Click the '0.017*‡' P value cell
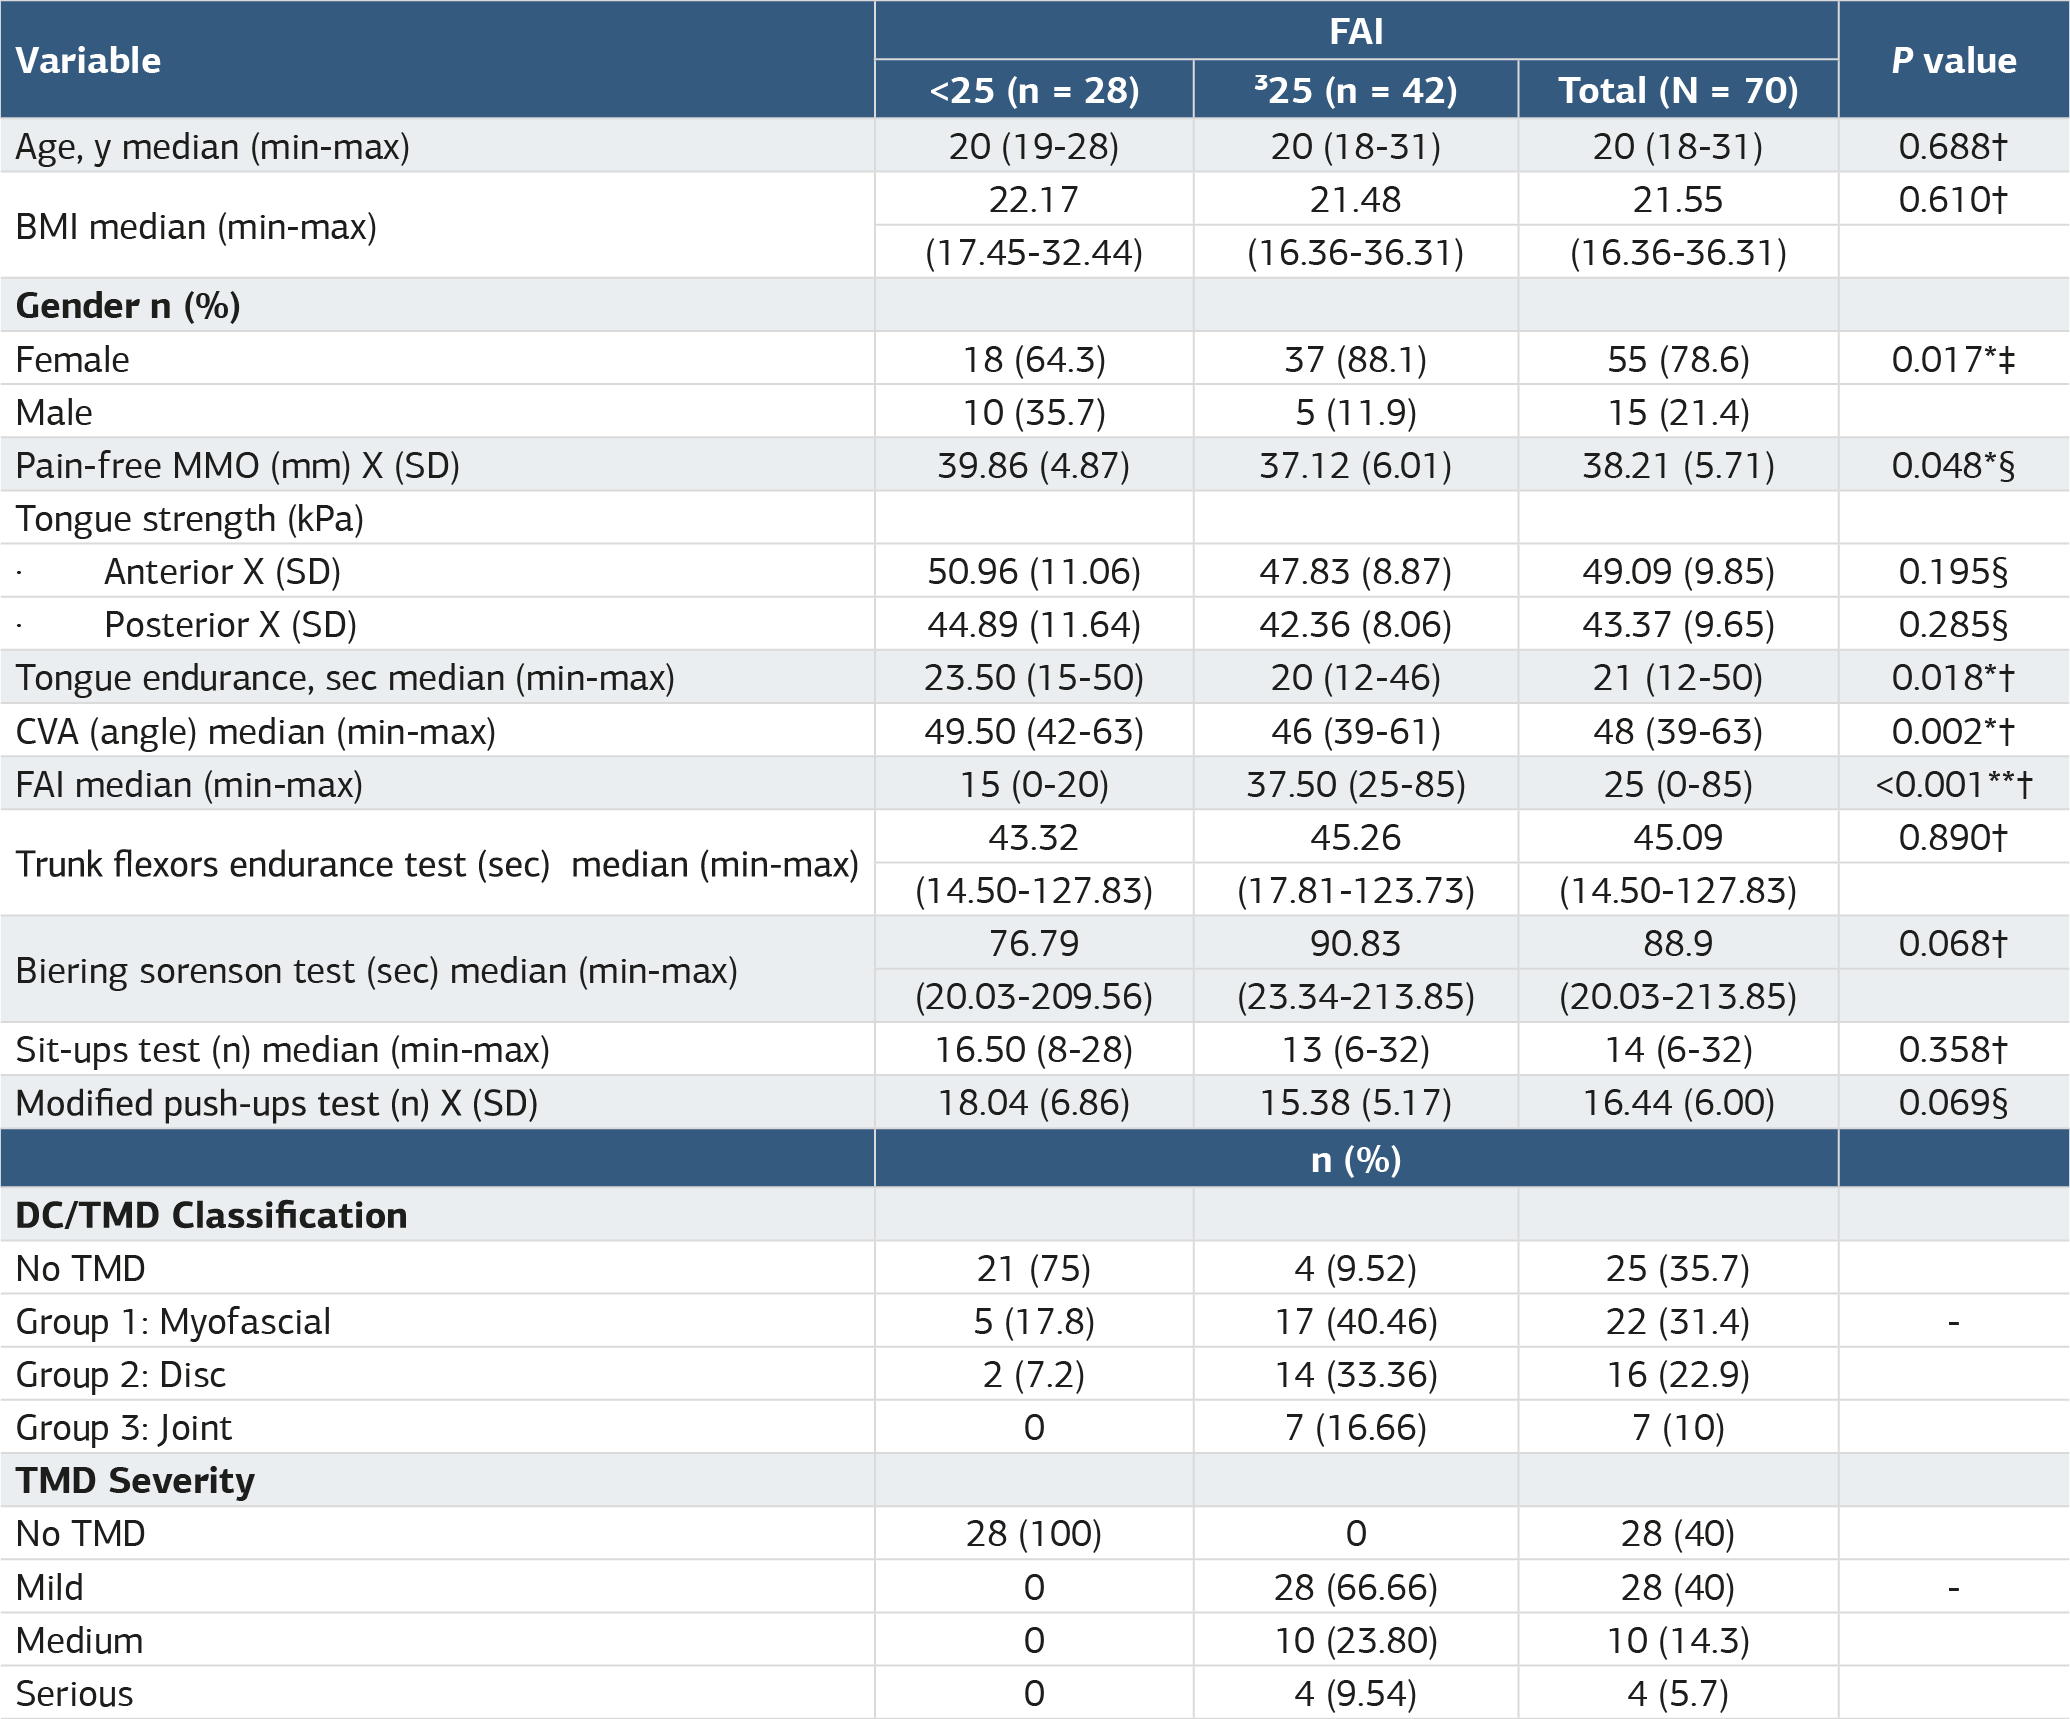The image size is (2070, 1719). [x=1953, y=360]
